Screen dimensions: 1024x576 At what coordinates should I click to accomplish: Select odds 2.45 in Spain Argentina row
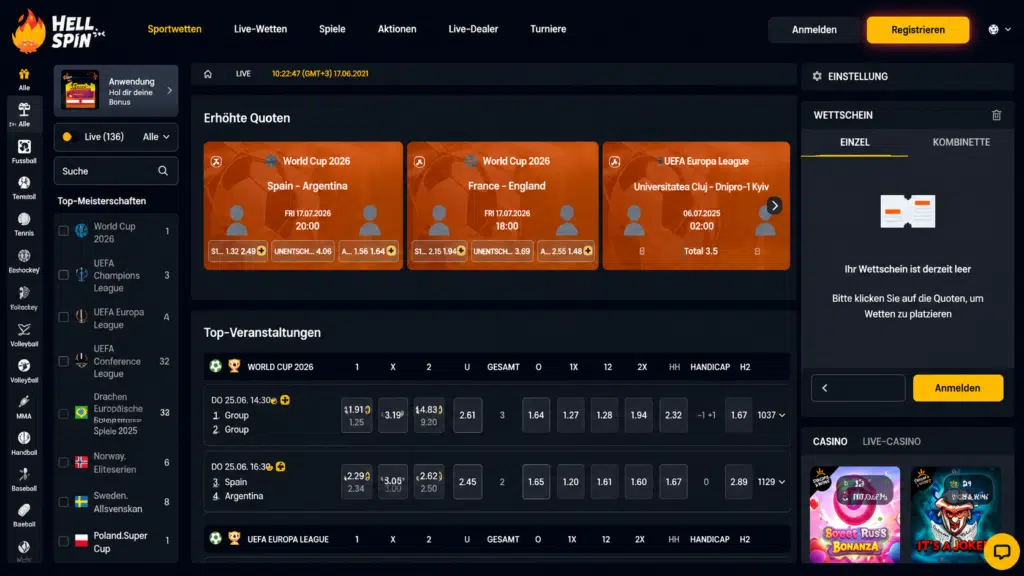pos(468,481)
